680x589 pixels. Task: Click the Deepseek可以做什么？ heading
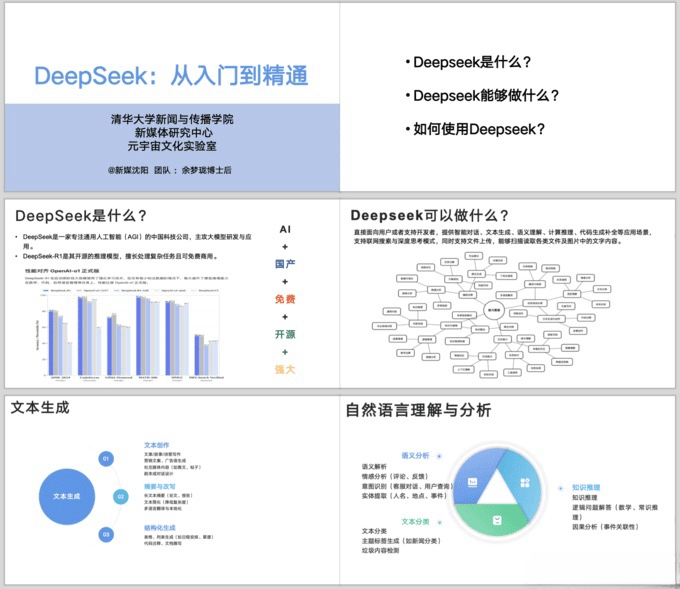(x=429, y=215)
